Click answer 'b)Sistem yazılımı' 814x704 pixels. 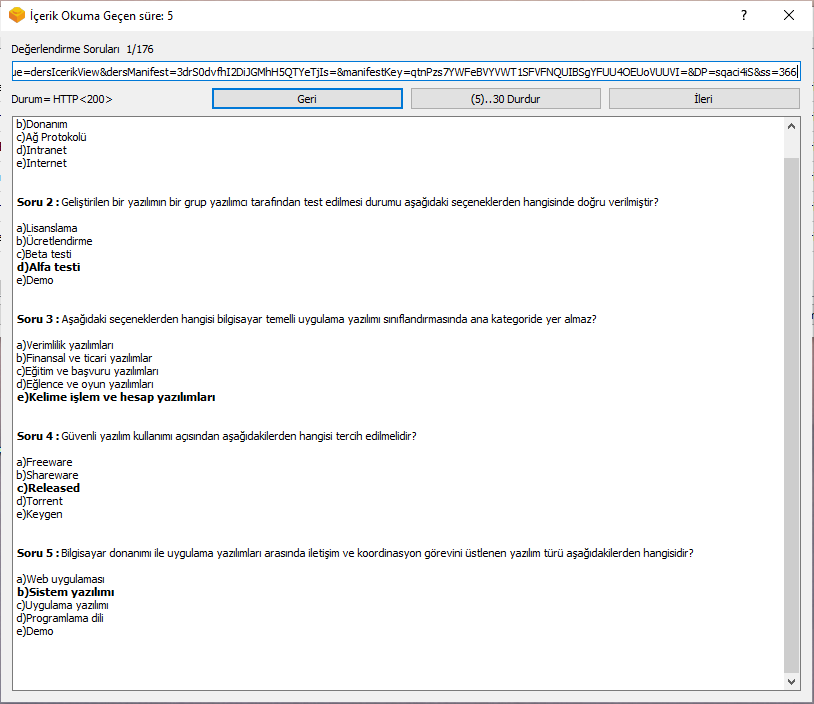[x=65, y=592]
